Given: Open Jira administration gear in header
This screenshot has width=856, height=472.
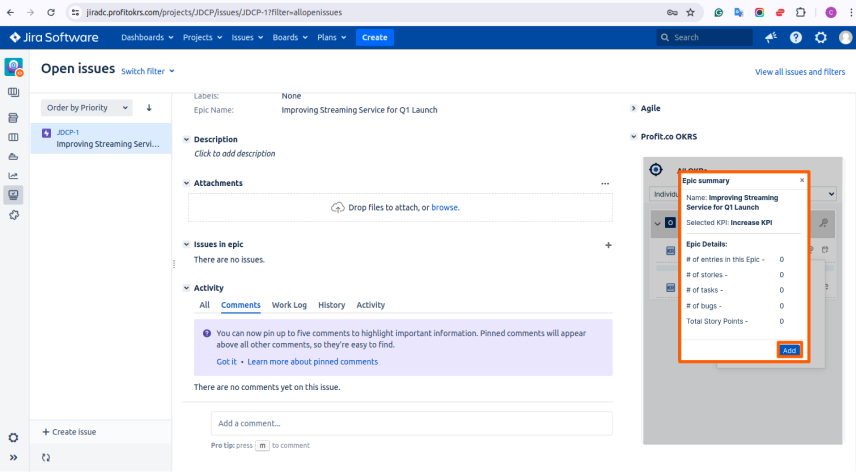Looking at the screenshot, I should (821, 37).
